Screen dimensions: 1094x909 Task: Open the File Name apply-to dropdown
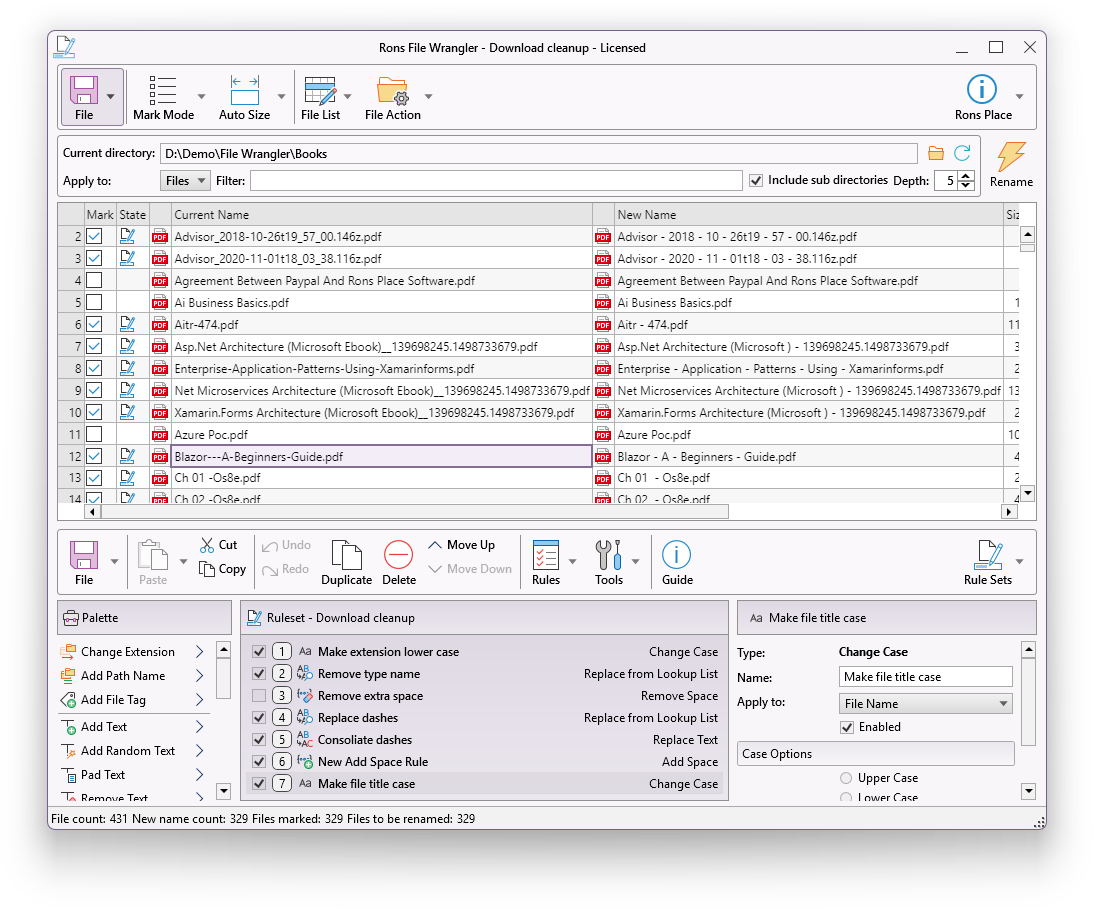(x=925, y=703)
